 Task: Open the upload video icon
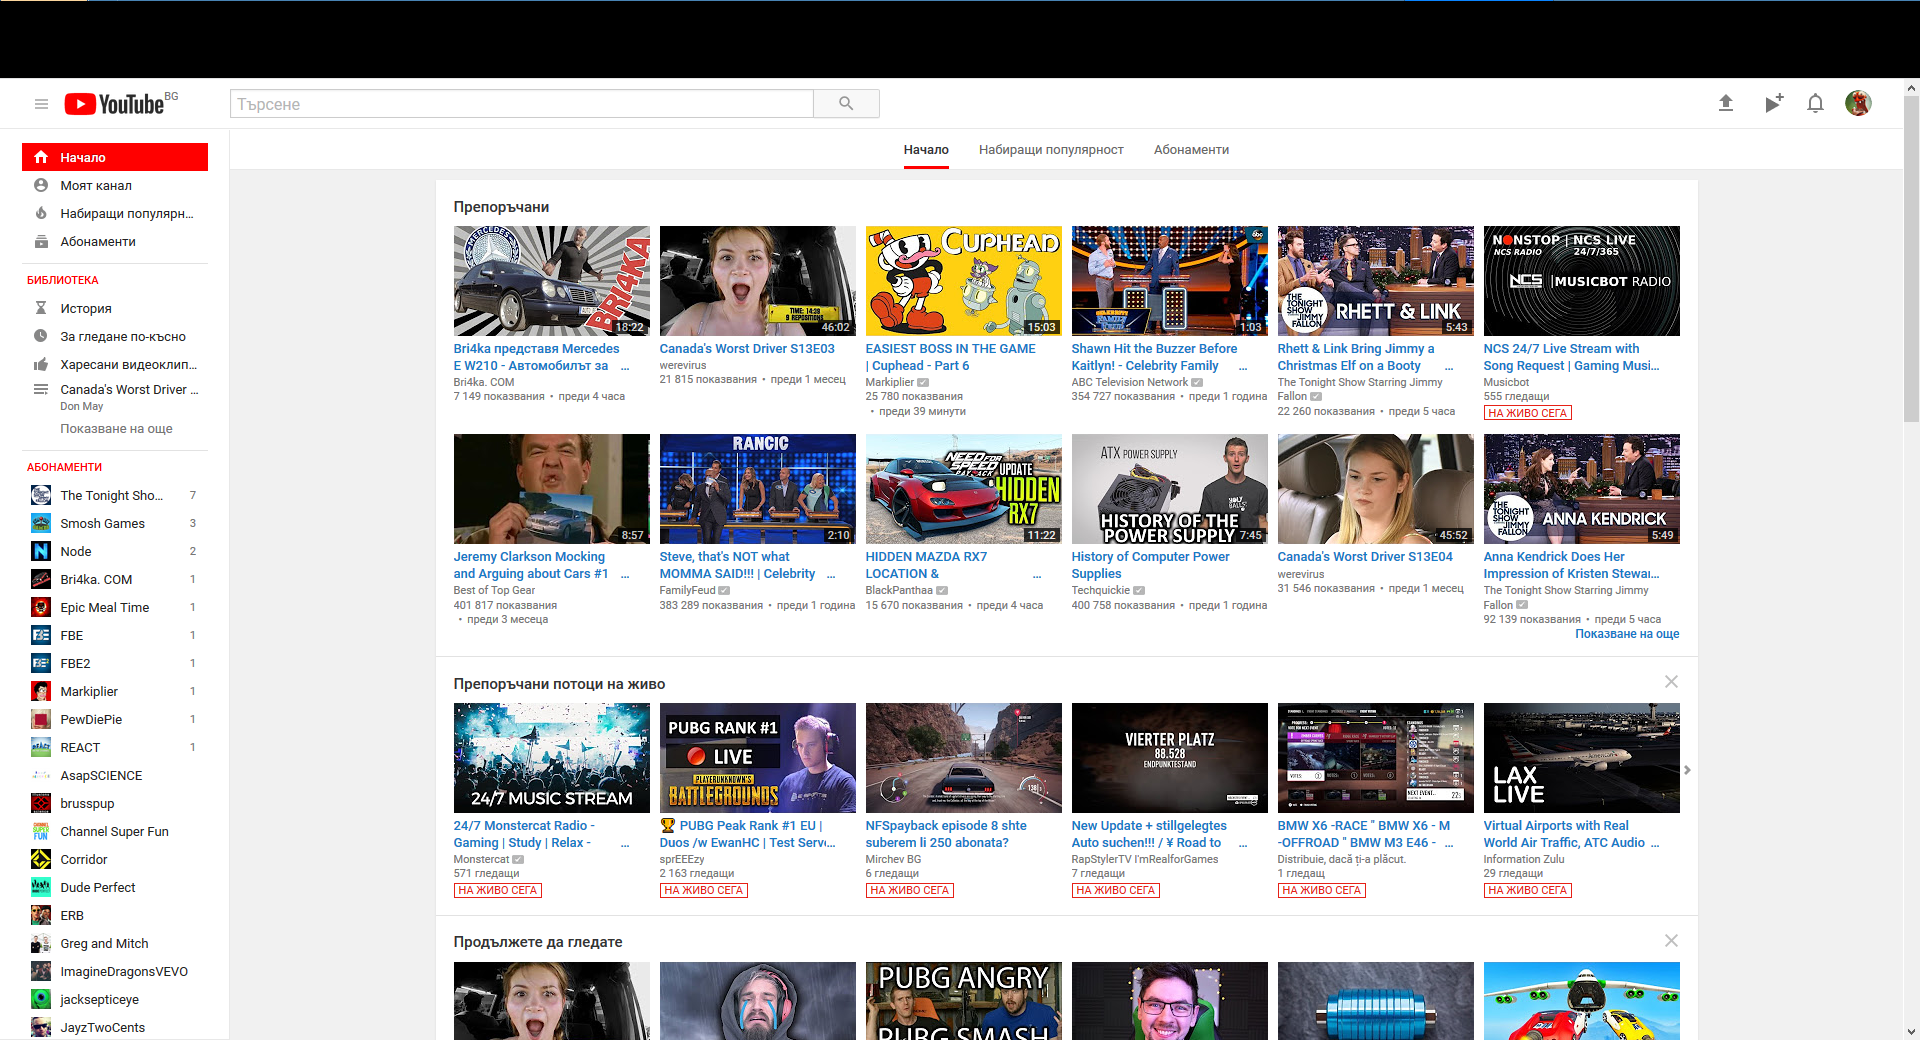coord(1726,103)
